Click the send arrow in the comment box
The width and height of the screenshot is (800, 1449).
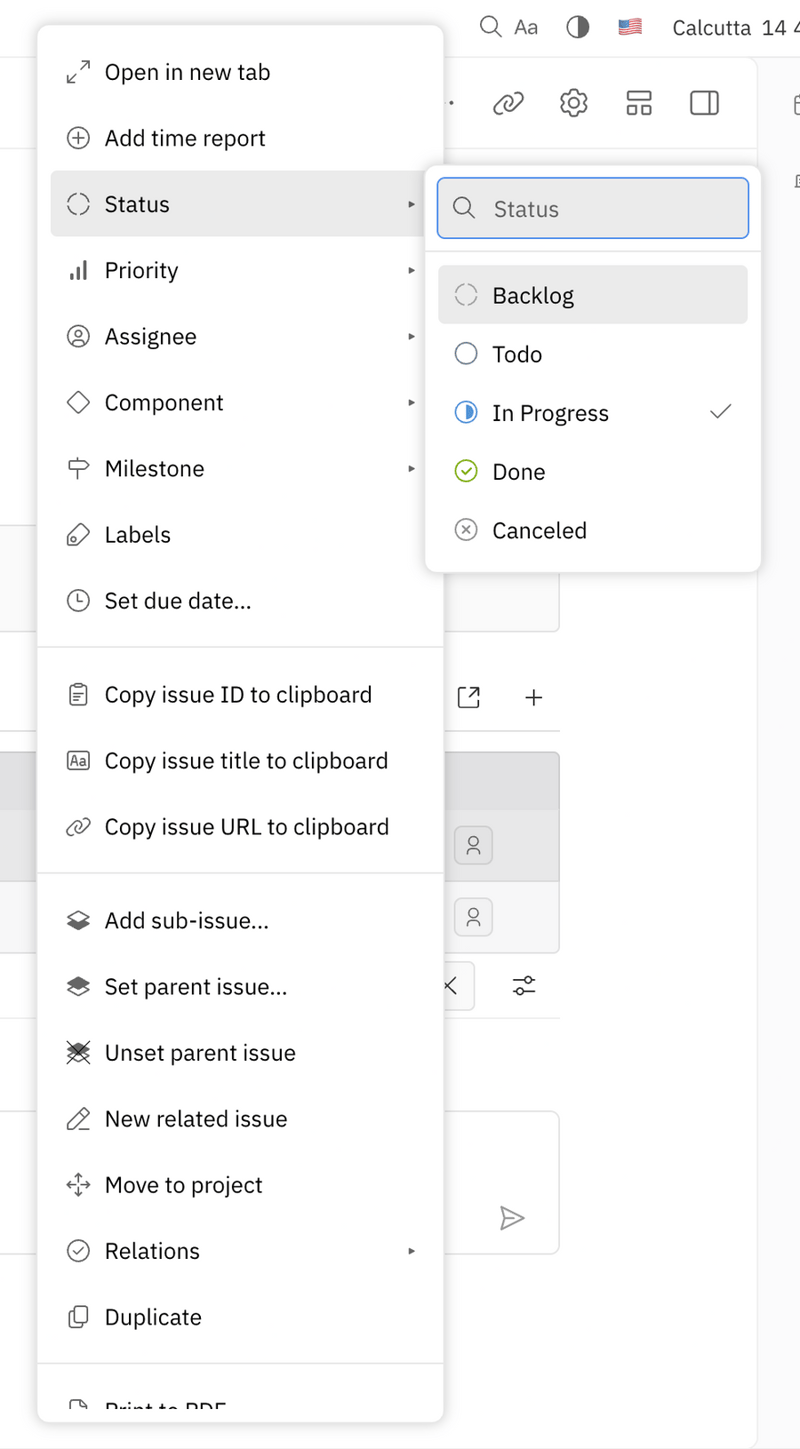[x=512, y=1218]
